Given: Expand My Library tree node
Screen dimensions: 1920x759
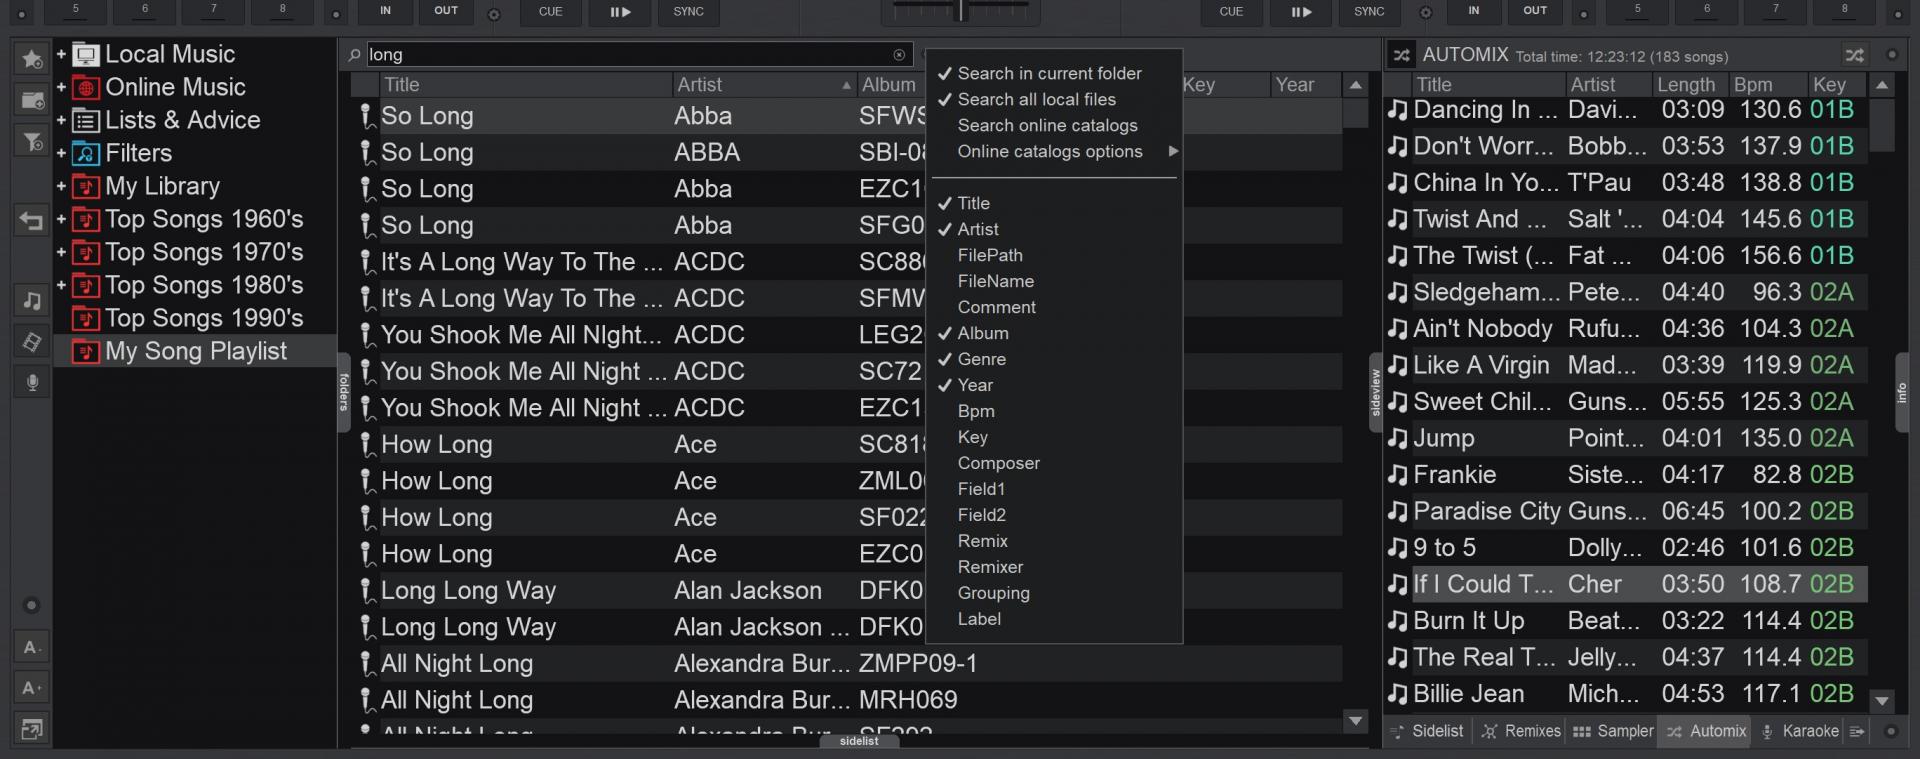Looking at the screenshot, I should coord(61,187).
